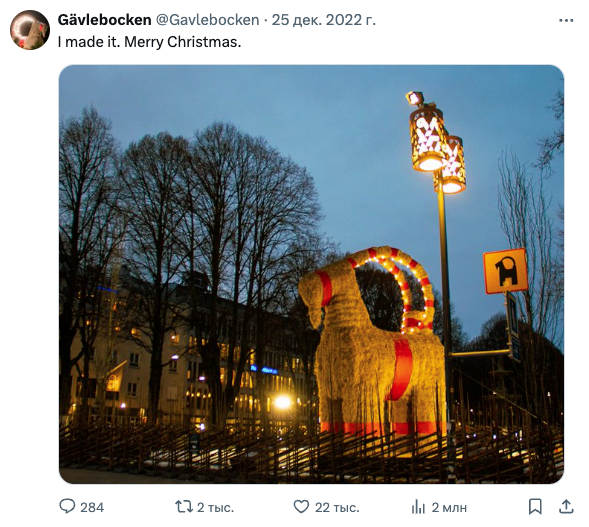The image size is (589, 527).
Task: Click the Gävlebocken display name
Action: point(104,20)
